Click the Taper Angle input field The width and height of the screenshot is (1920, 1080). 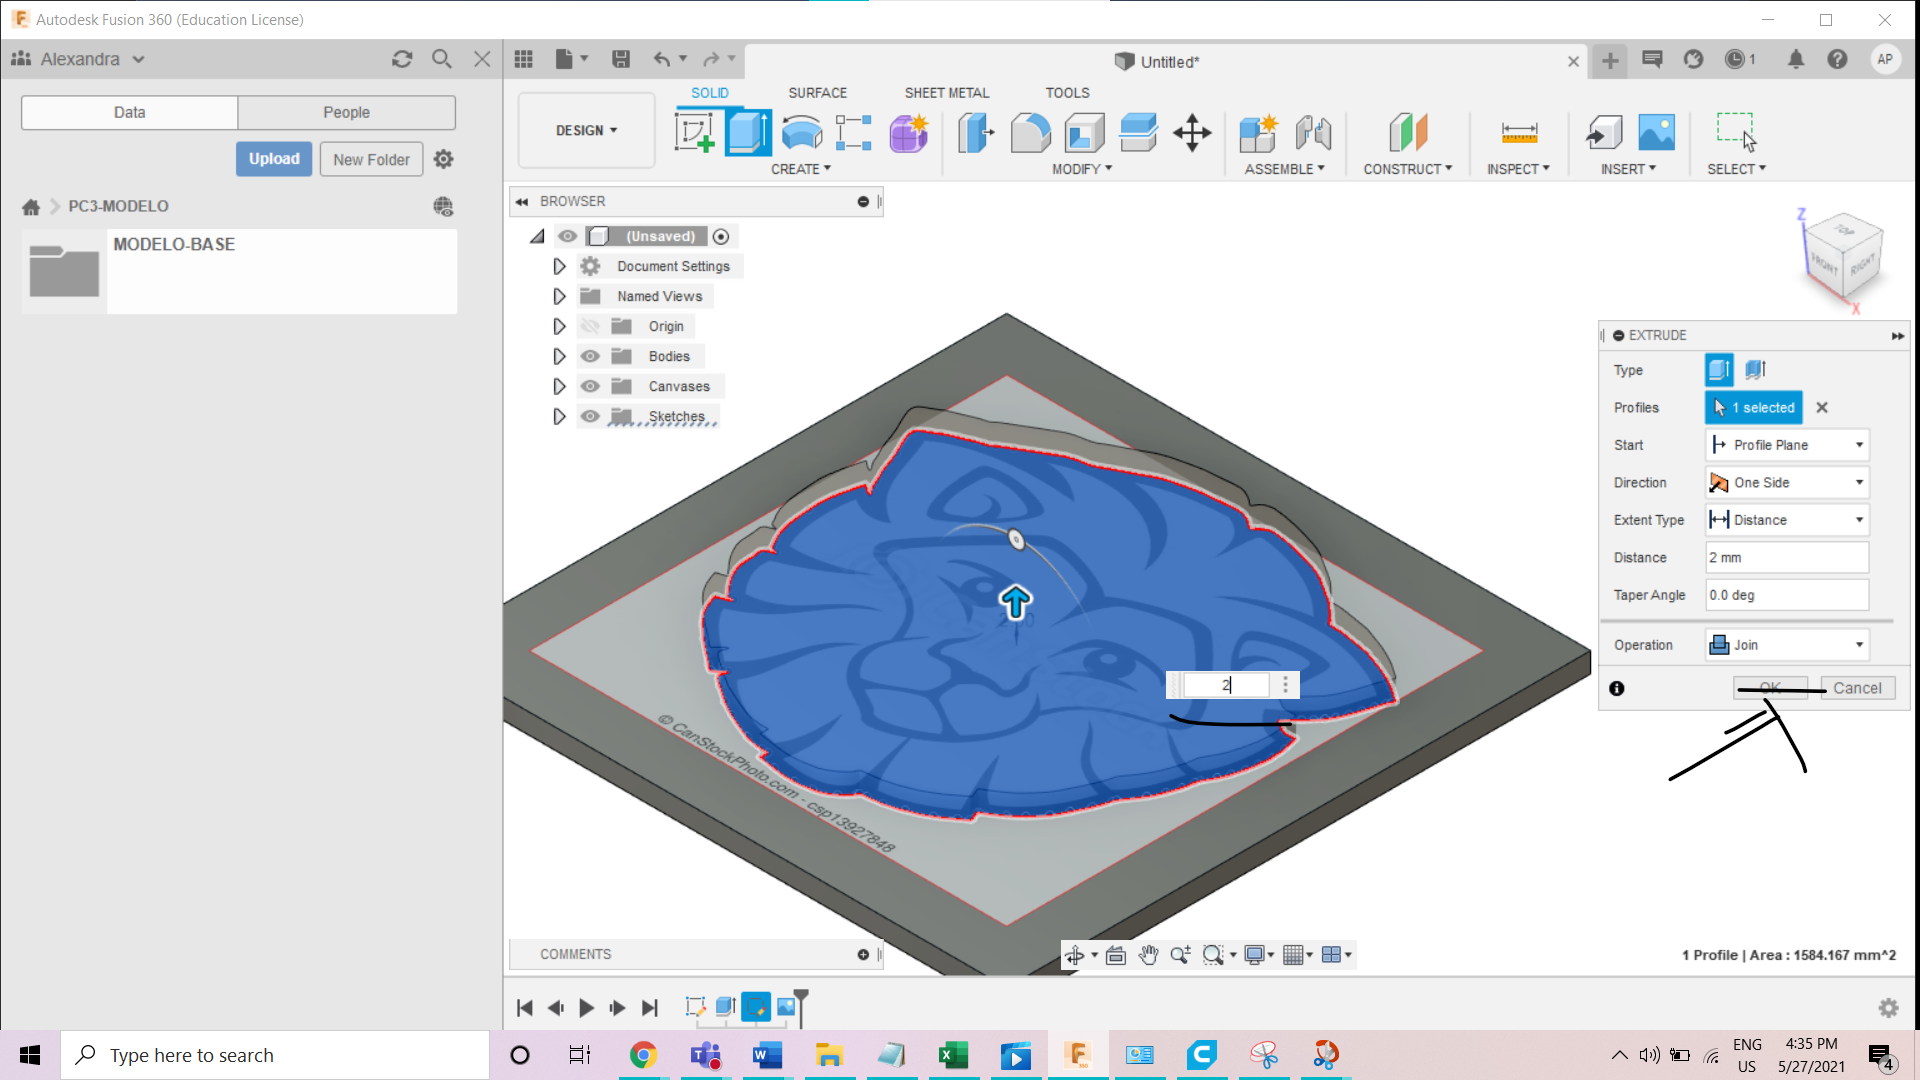pyautogui.click(x=1786, y=595)
